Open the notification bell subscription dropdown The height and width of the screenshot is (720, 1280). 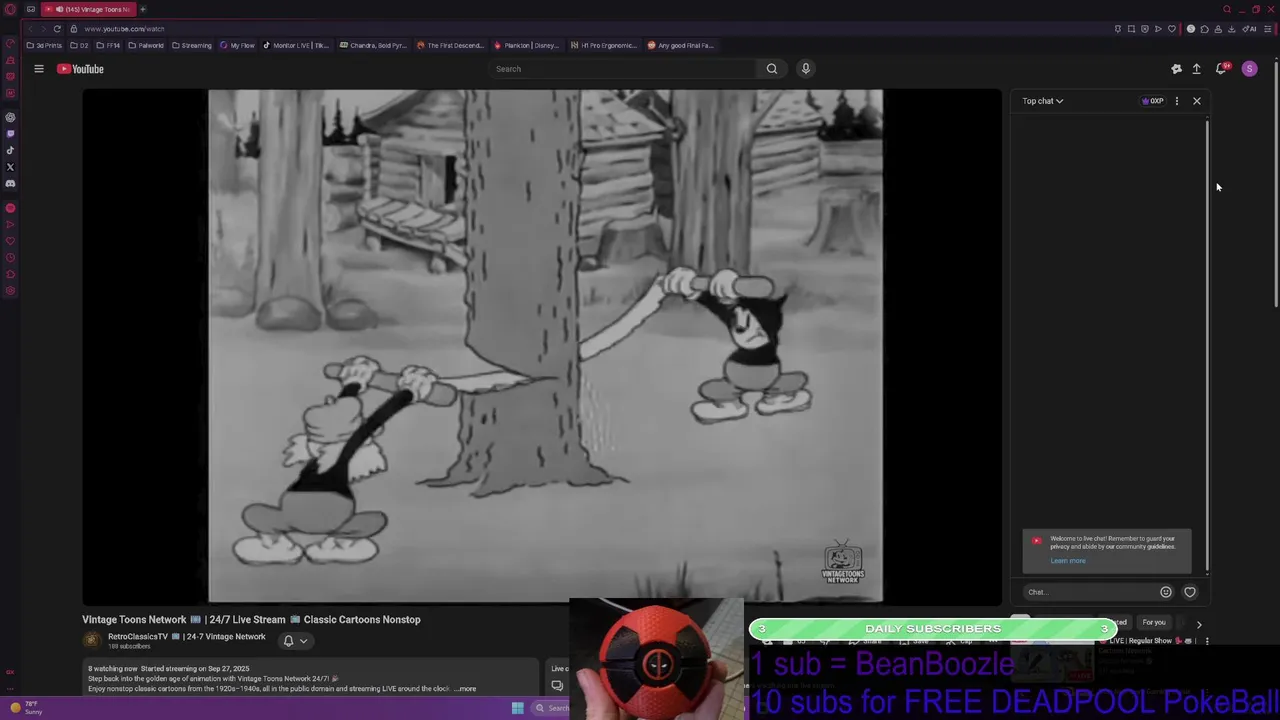(x=295, y=641)
